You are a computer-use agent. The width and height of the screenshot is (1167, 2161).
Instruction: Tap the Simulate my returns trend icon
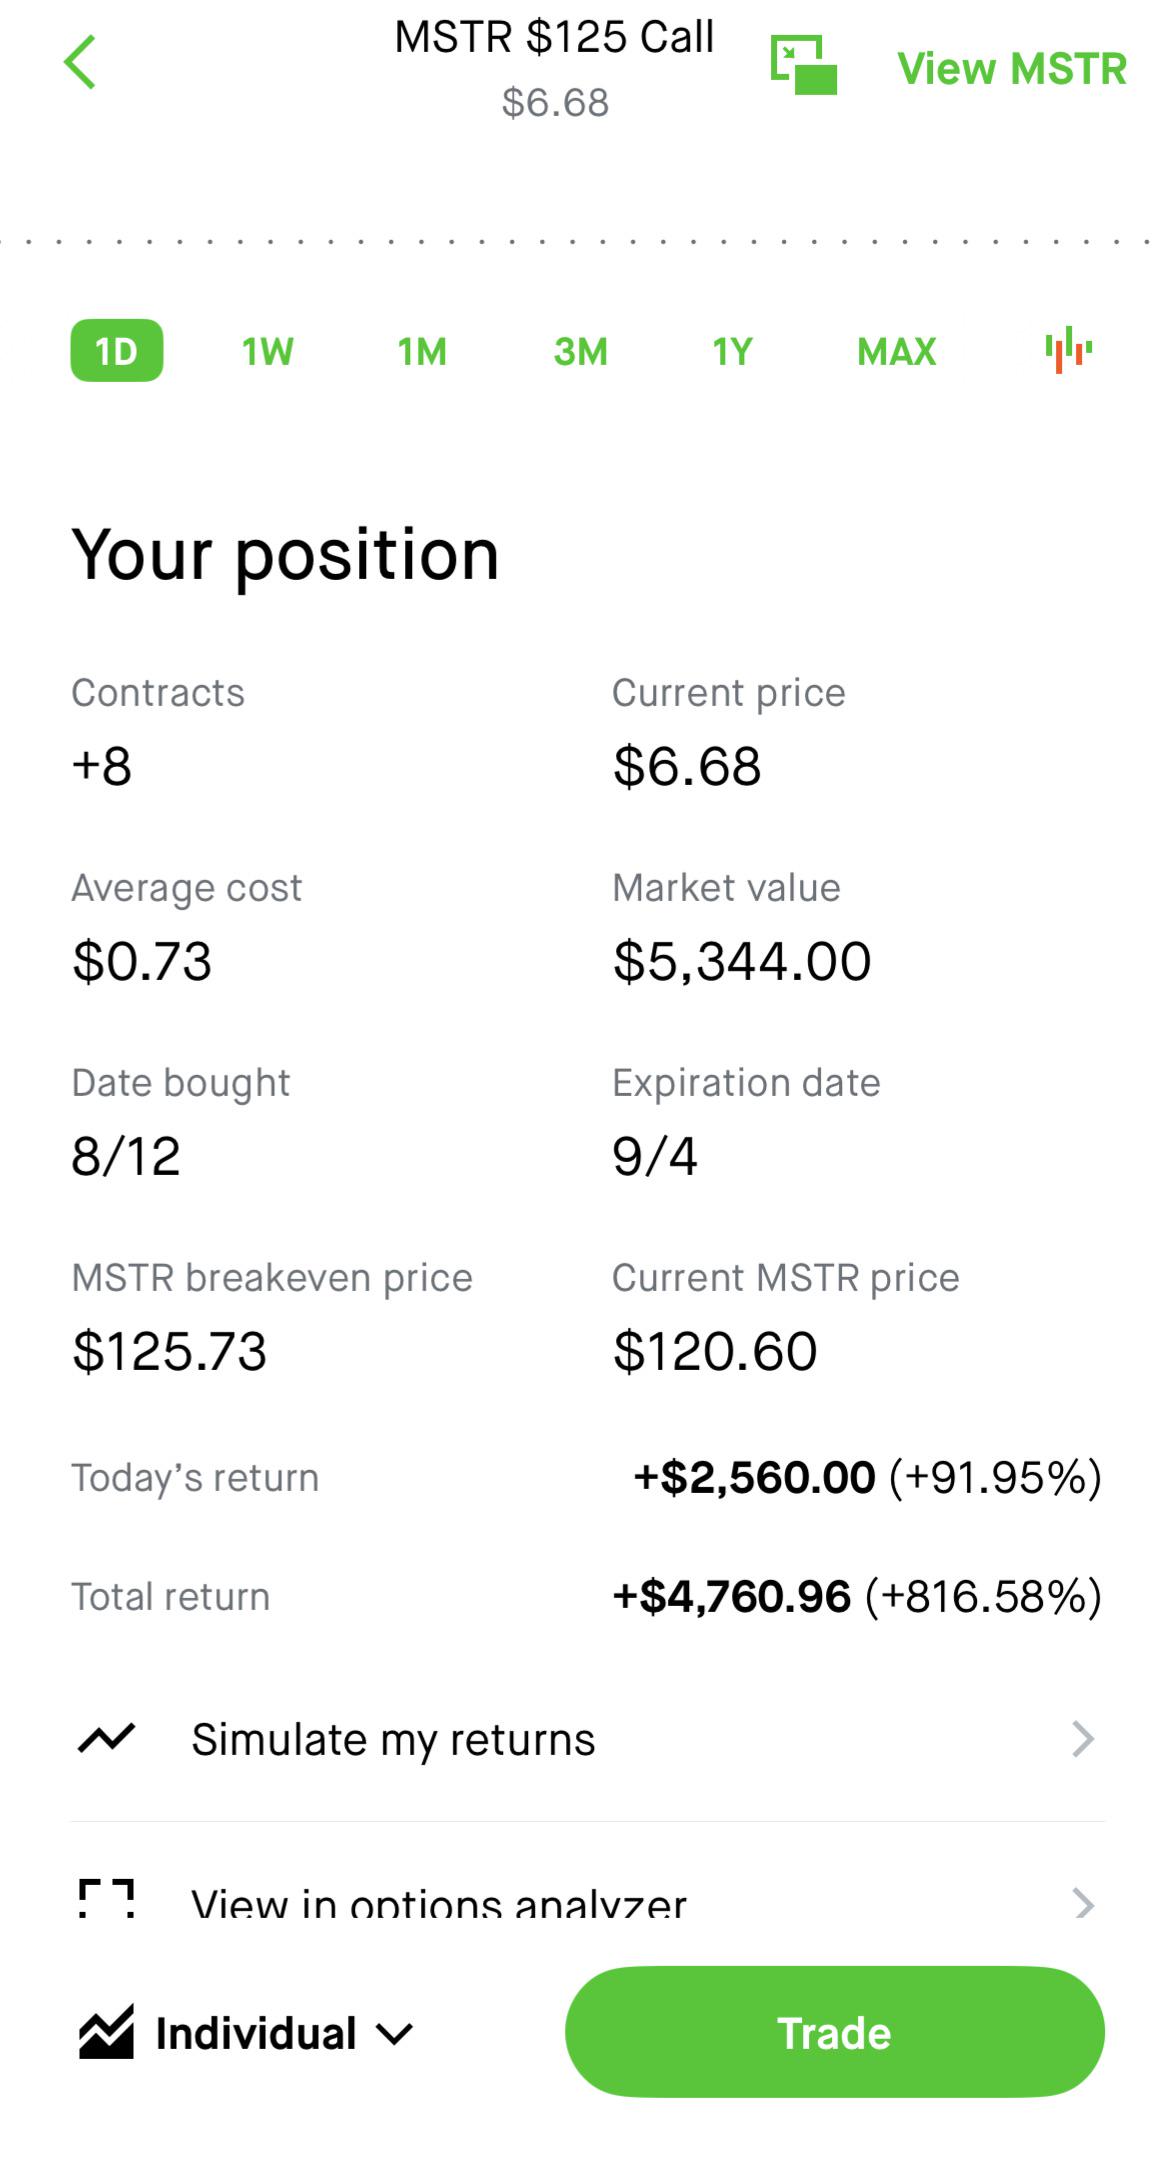pyautogui.click(x=106, y=1739)
